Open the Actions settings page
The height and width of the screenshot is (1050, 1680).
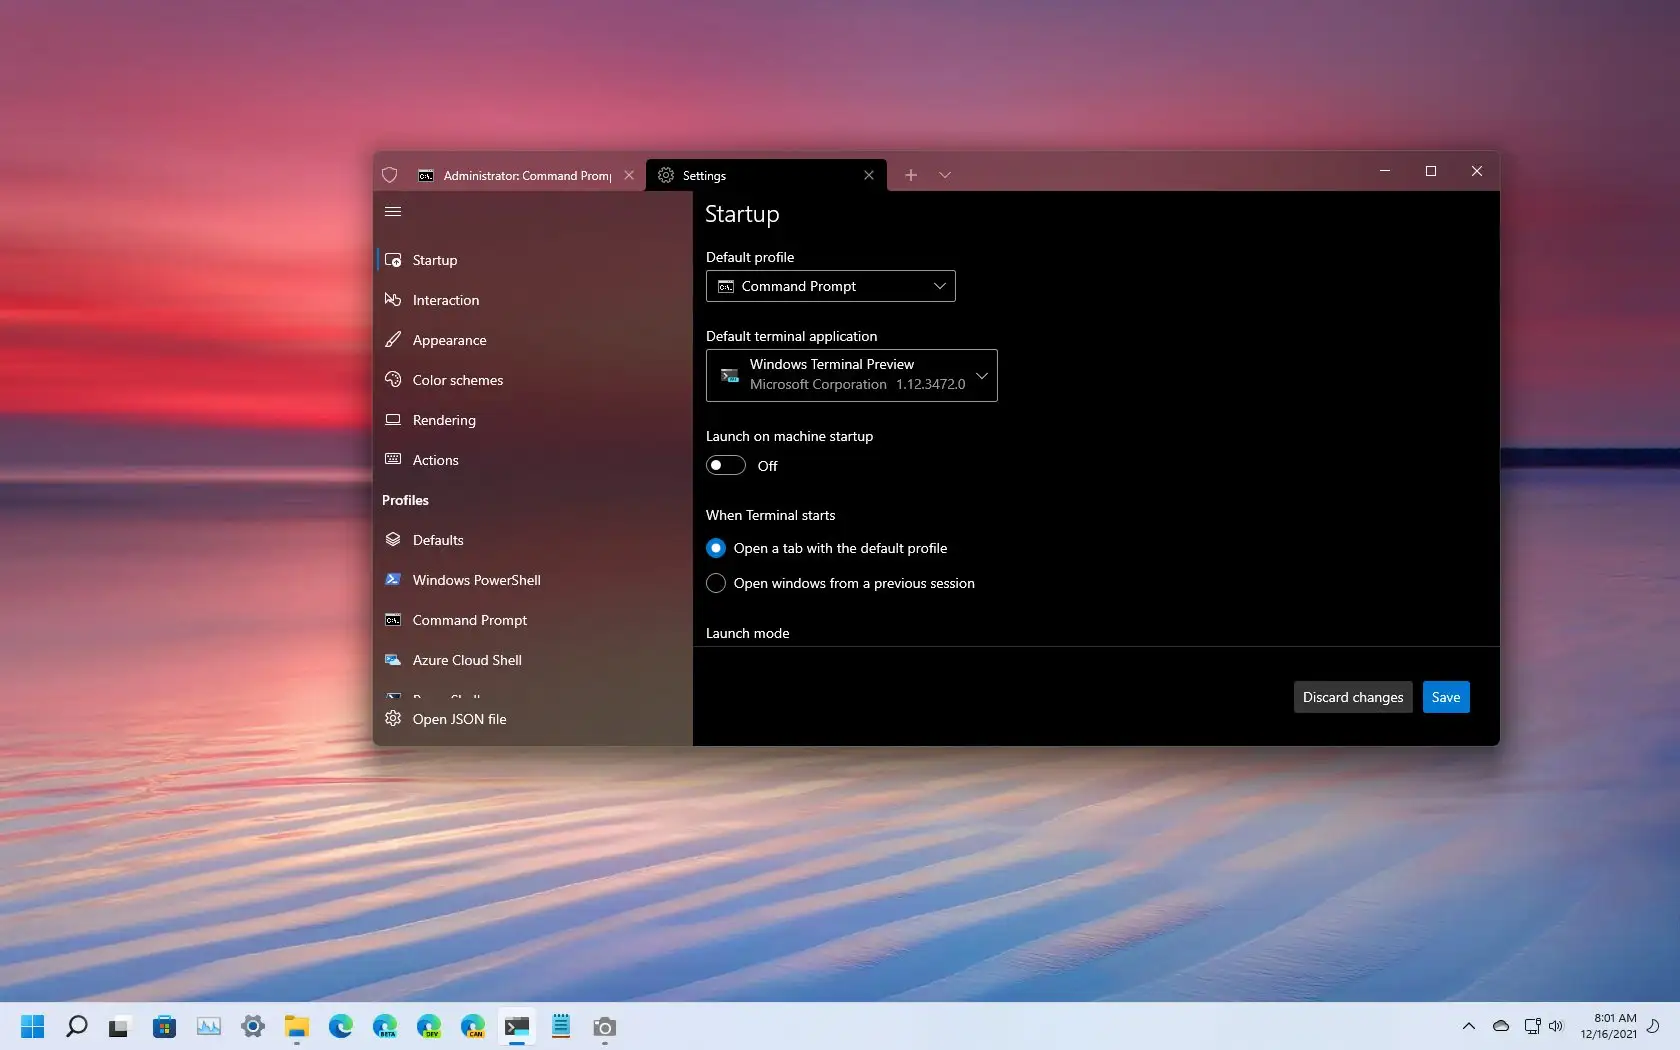click(x=532, y=460)
